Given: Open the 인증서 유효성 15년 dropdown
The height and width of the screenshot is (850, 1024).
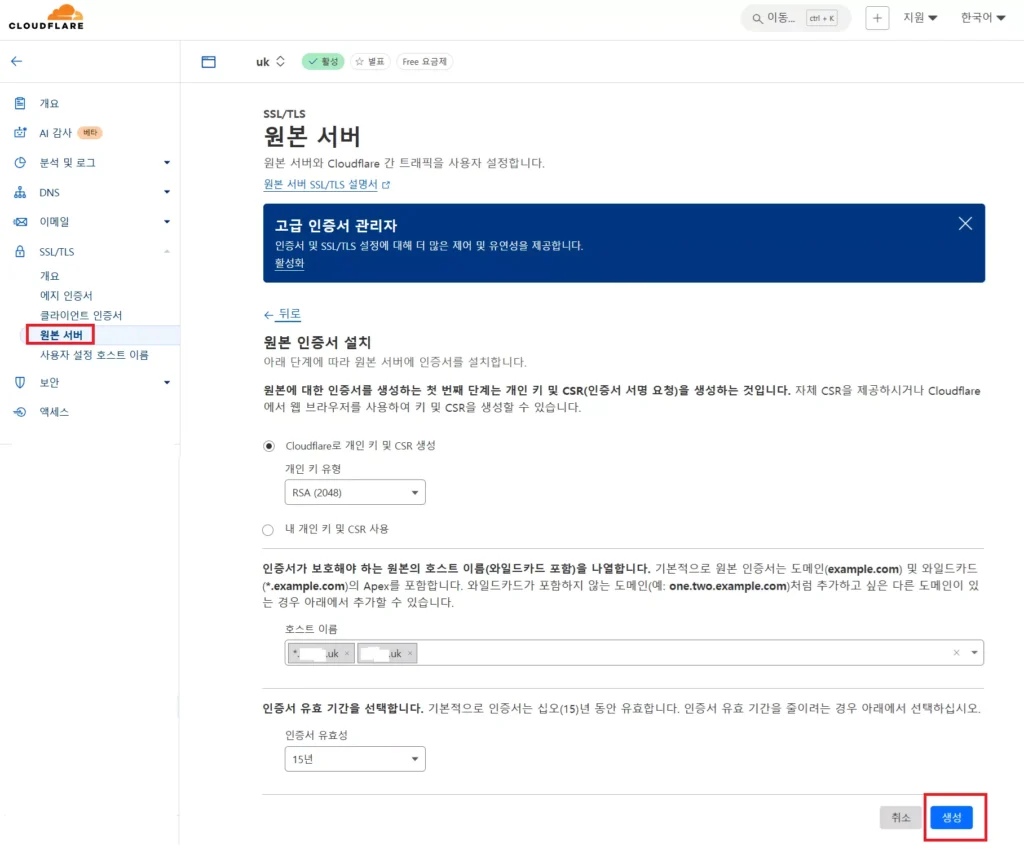Looking at the screenshot, I should 355,759.
